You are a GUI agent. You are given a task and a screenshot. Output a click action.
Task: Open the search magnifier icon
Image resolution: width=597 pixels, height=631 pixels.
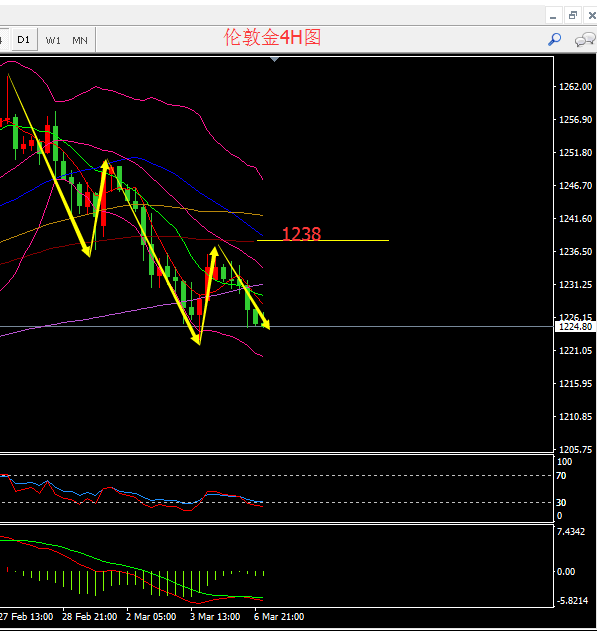pyautogui.click(x=555, y=39)
